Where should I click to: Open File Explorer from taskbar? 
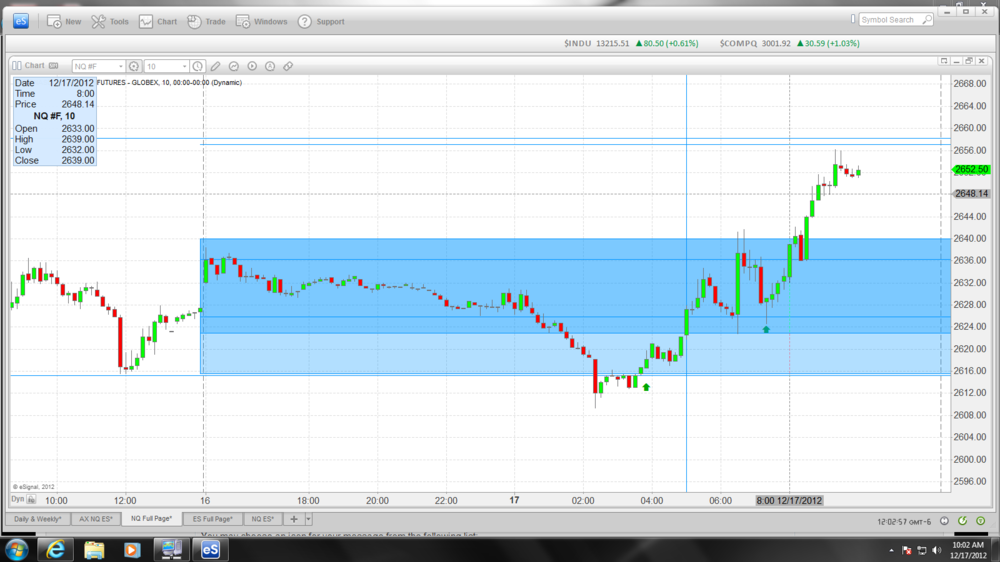coord(94,549)
